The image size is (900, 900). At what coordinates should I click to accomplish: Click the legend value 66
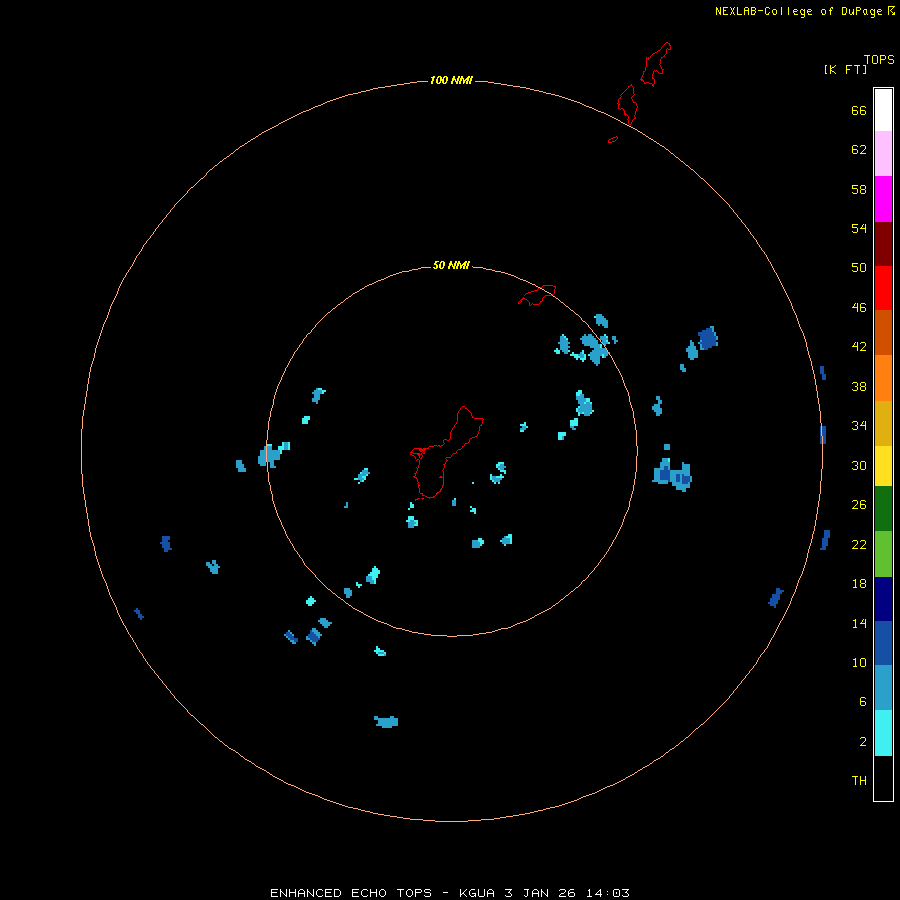click(859, 110)
